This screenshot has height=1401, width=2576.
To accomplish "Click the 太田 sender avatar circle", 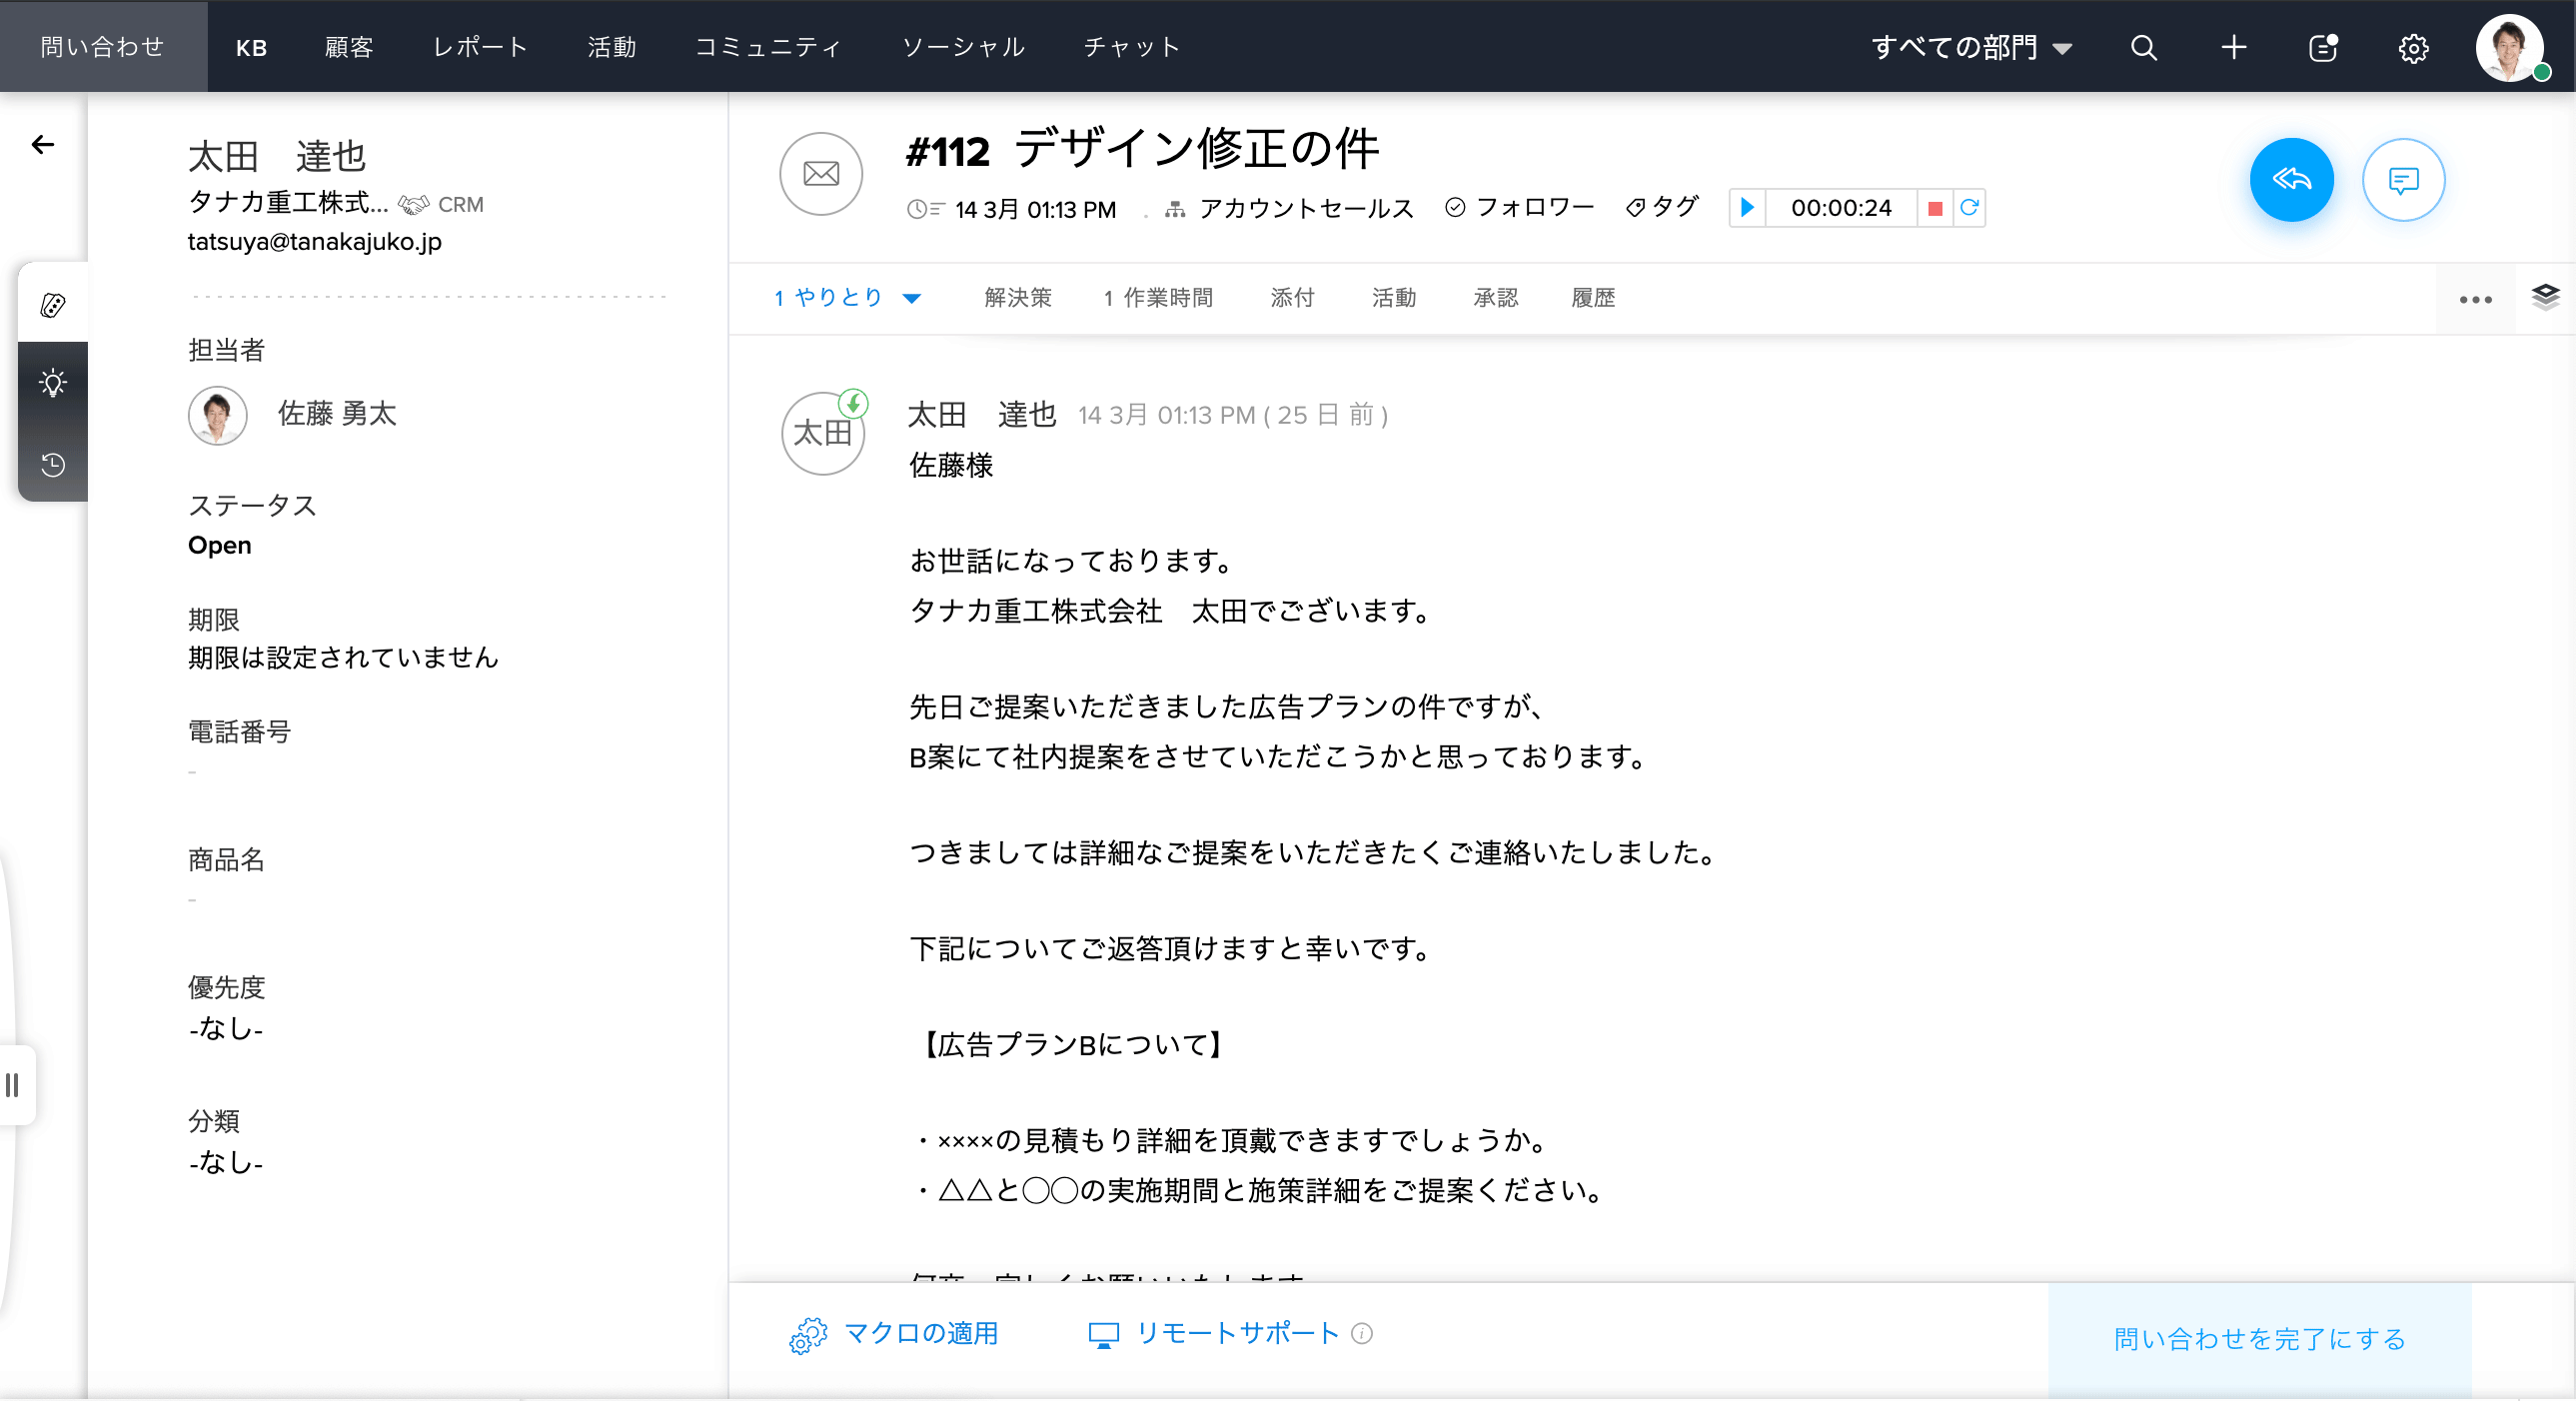I will [822, 433].
